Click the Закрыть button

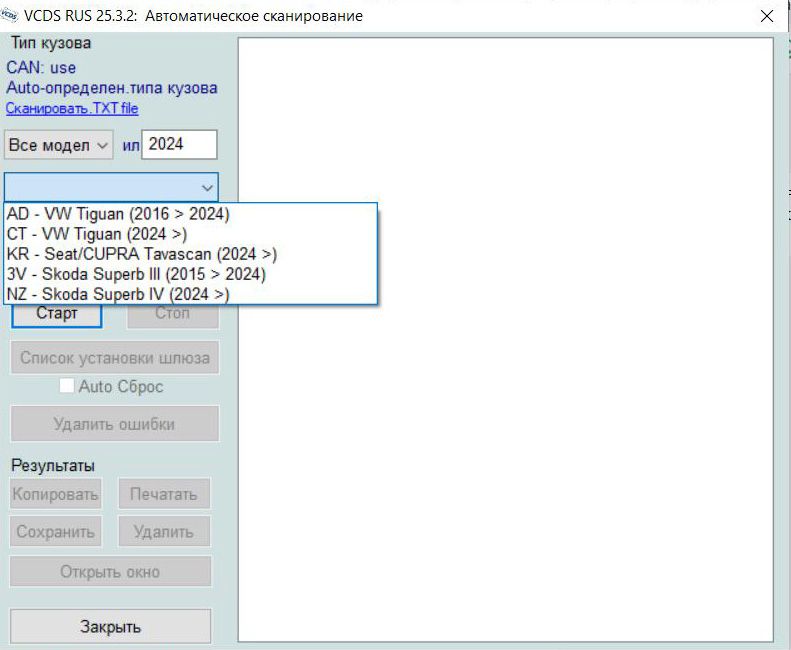(110, 627)
